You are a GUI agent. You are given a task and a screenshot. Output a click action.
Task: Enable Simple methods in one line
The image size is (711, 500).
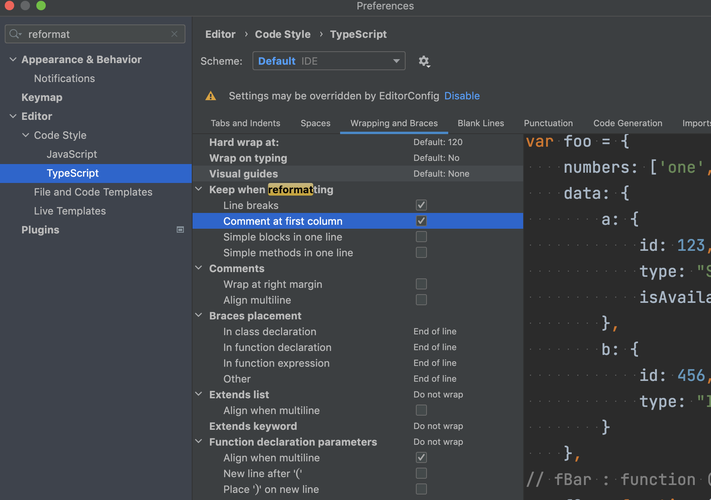click(x=421, y=252)
